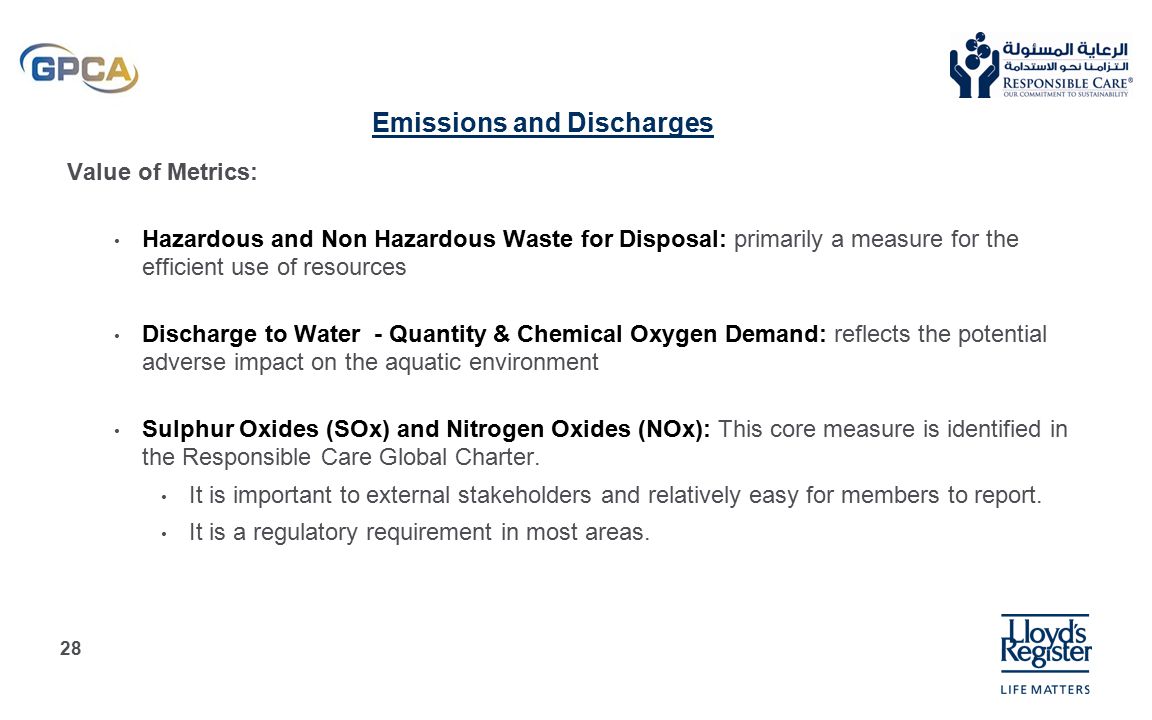Click 'Our Commitment to Sustainability' tagline

coord(1065,94)
